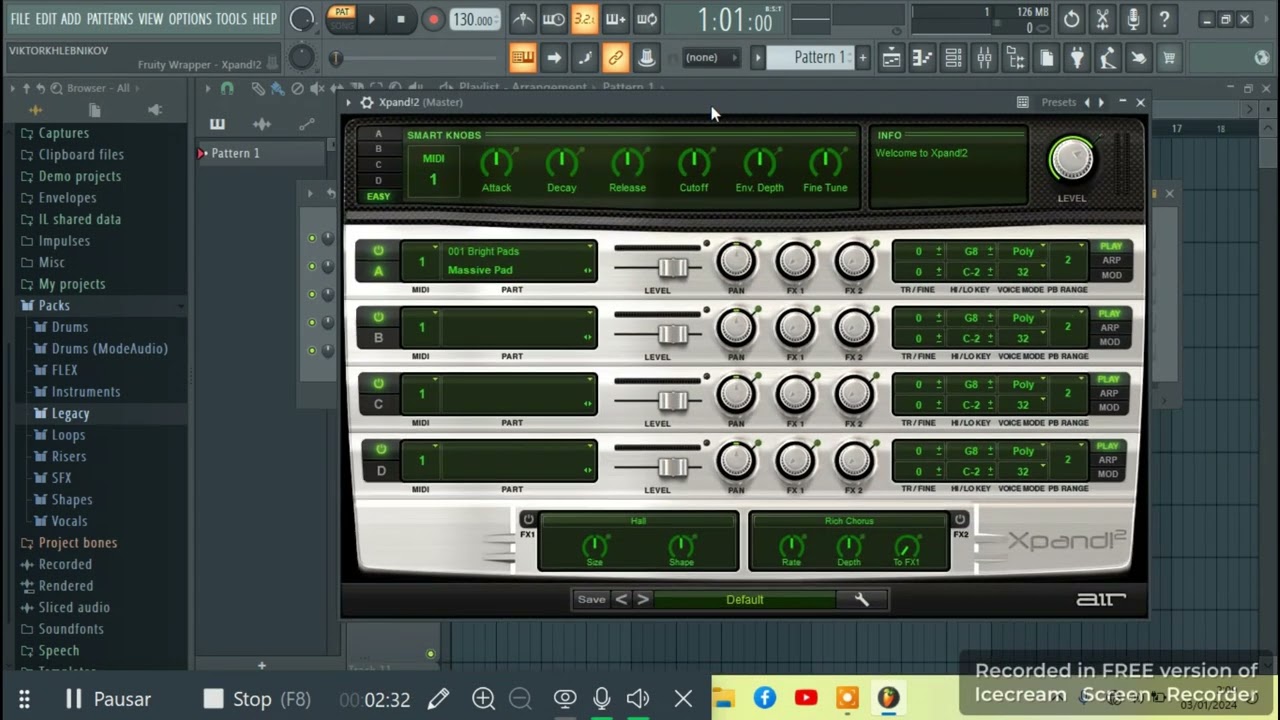Open the mixer view icon

(984, 58)
